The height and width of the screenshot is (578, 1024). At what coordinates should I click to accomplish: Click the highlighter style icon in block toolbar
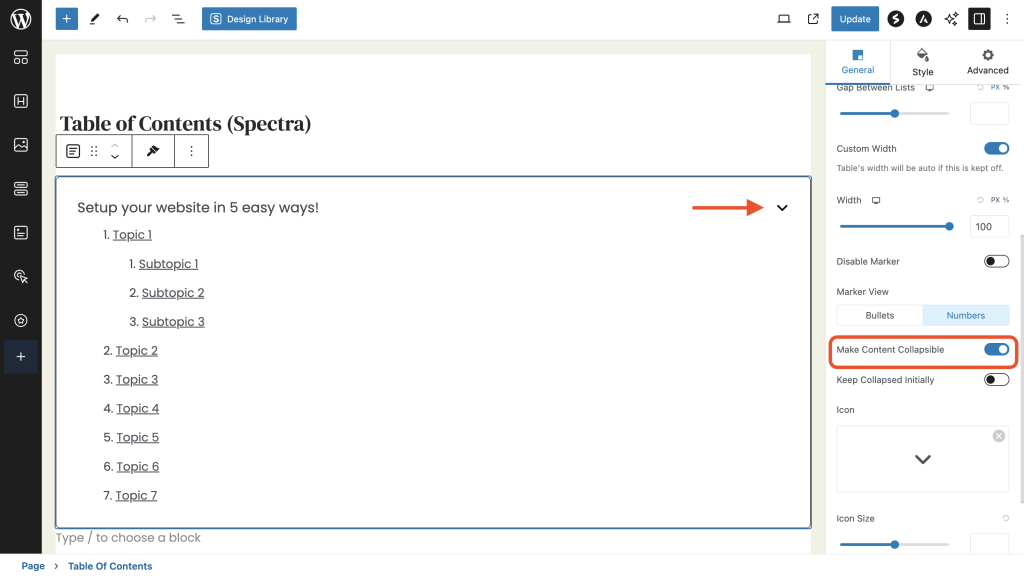tap(153, 151)
